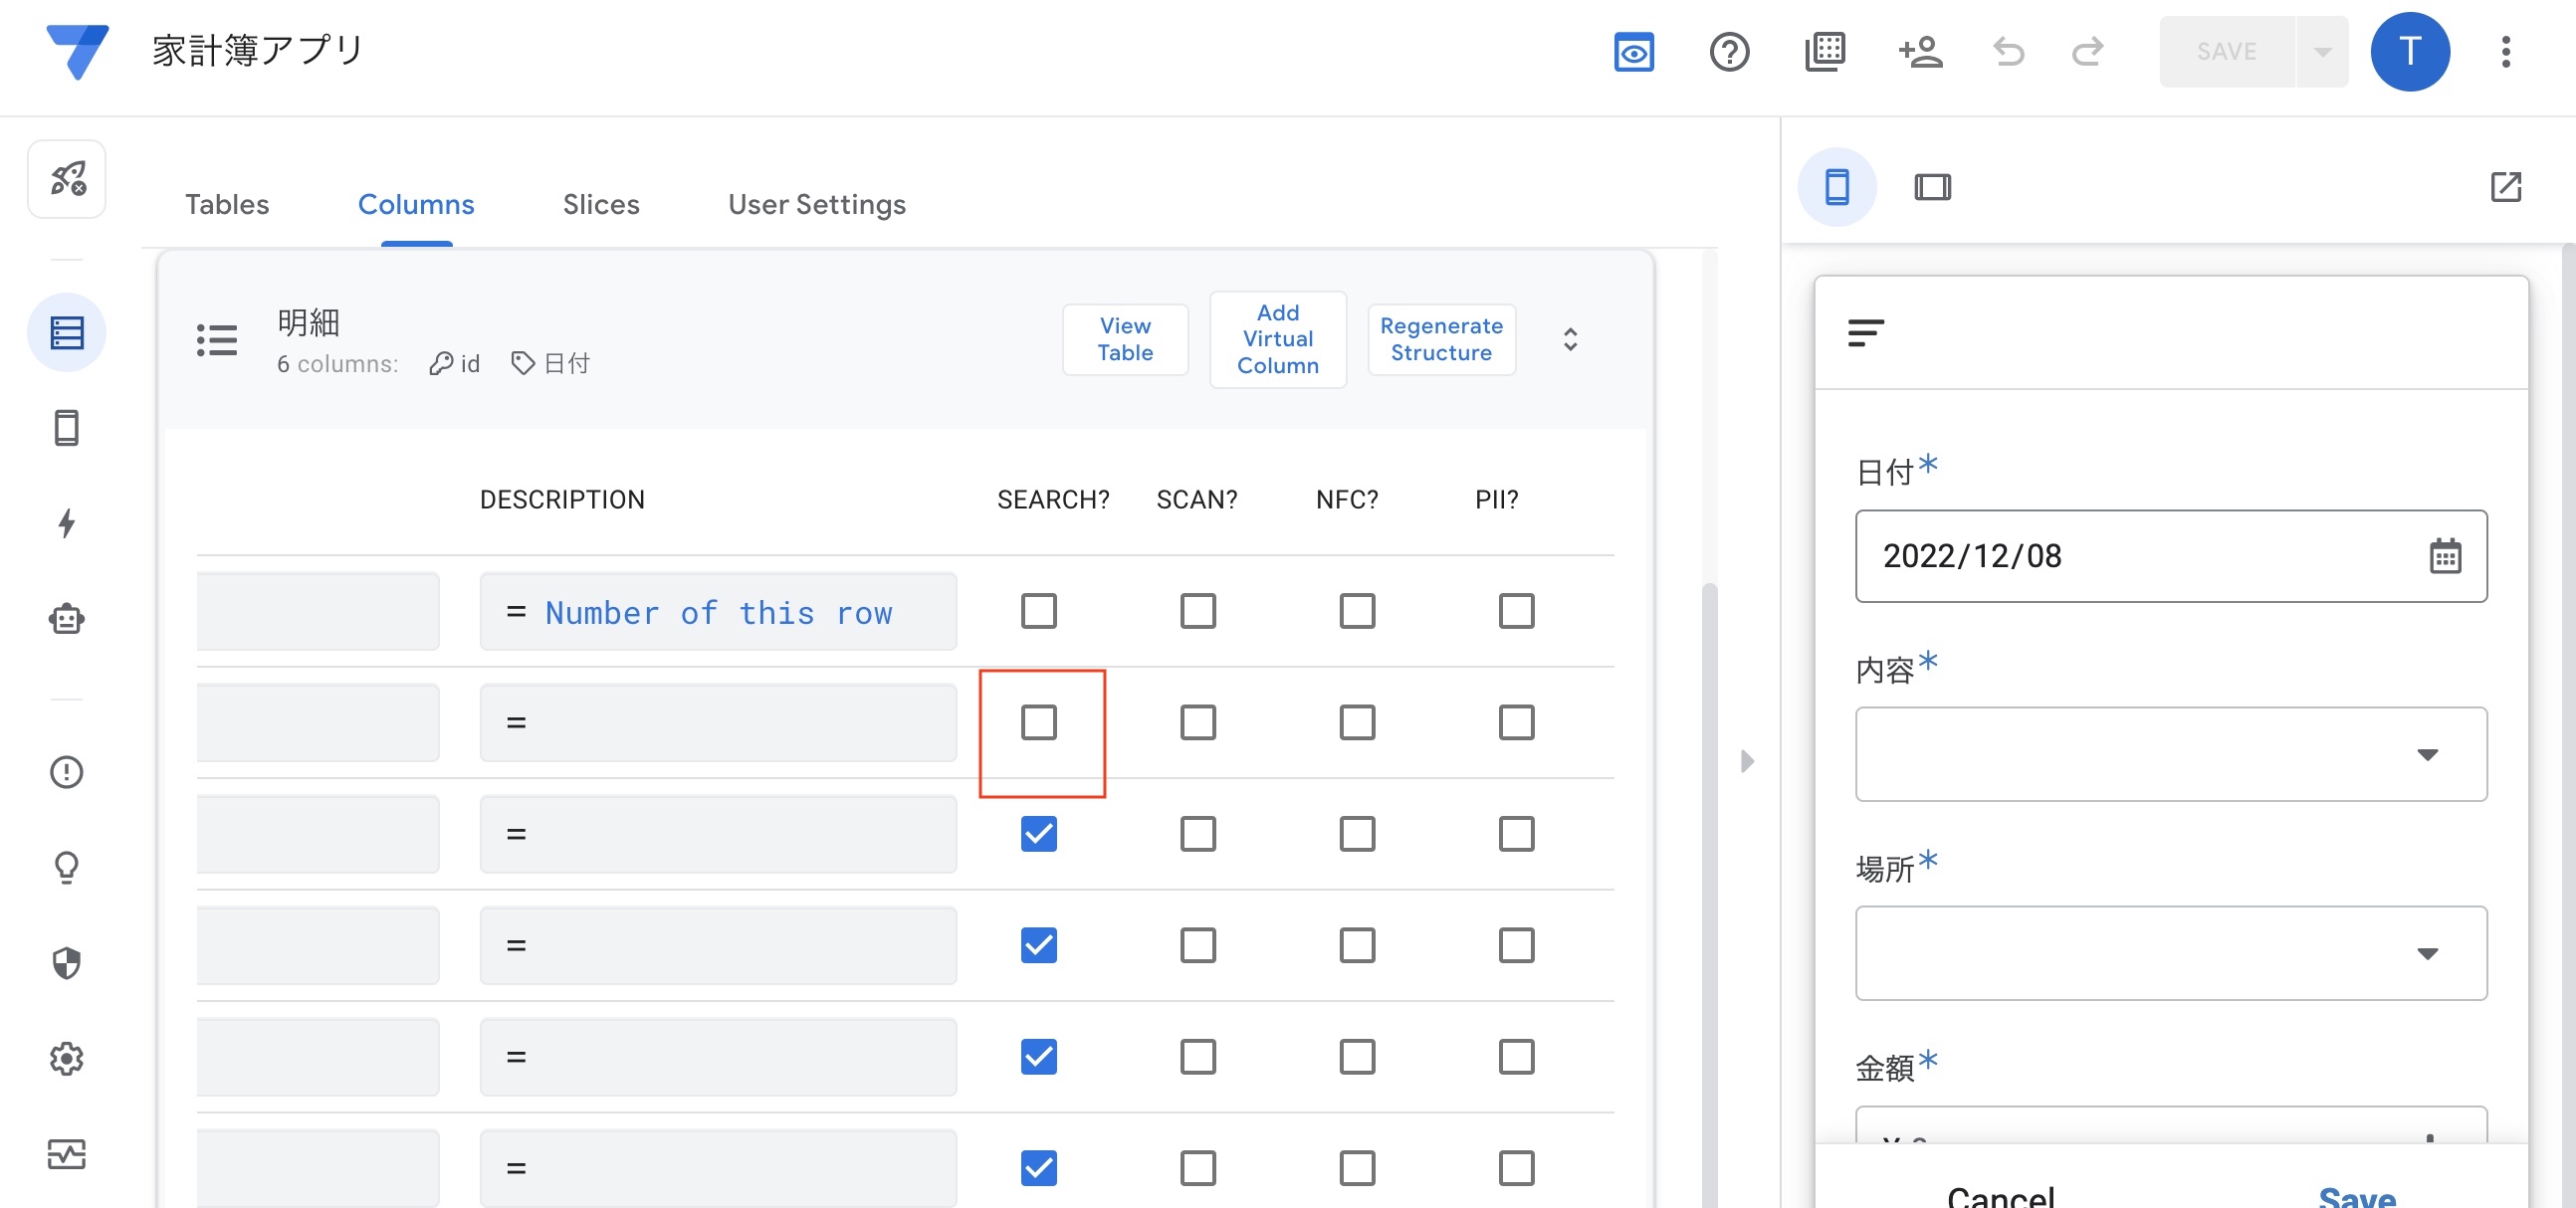Enable SEARCH checkbox in the highlighted row
The height and width of the screenshot is (1208, 2576).
point(1038,722)
